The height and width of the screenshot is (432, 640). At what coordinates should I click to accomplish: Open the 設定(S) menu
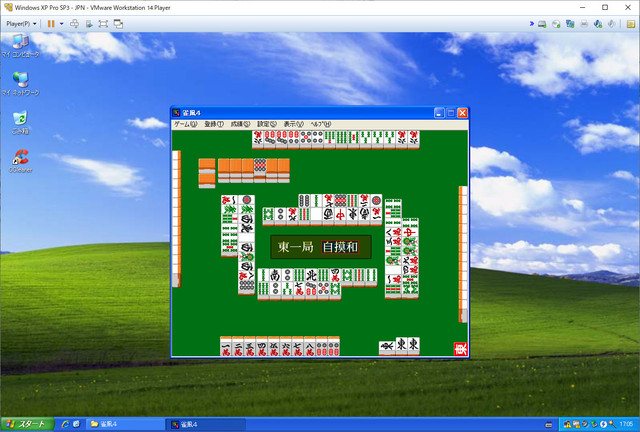pos(267,124)
